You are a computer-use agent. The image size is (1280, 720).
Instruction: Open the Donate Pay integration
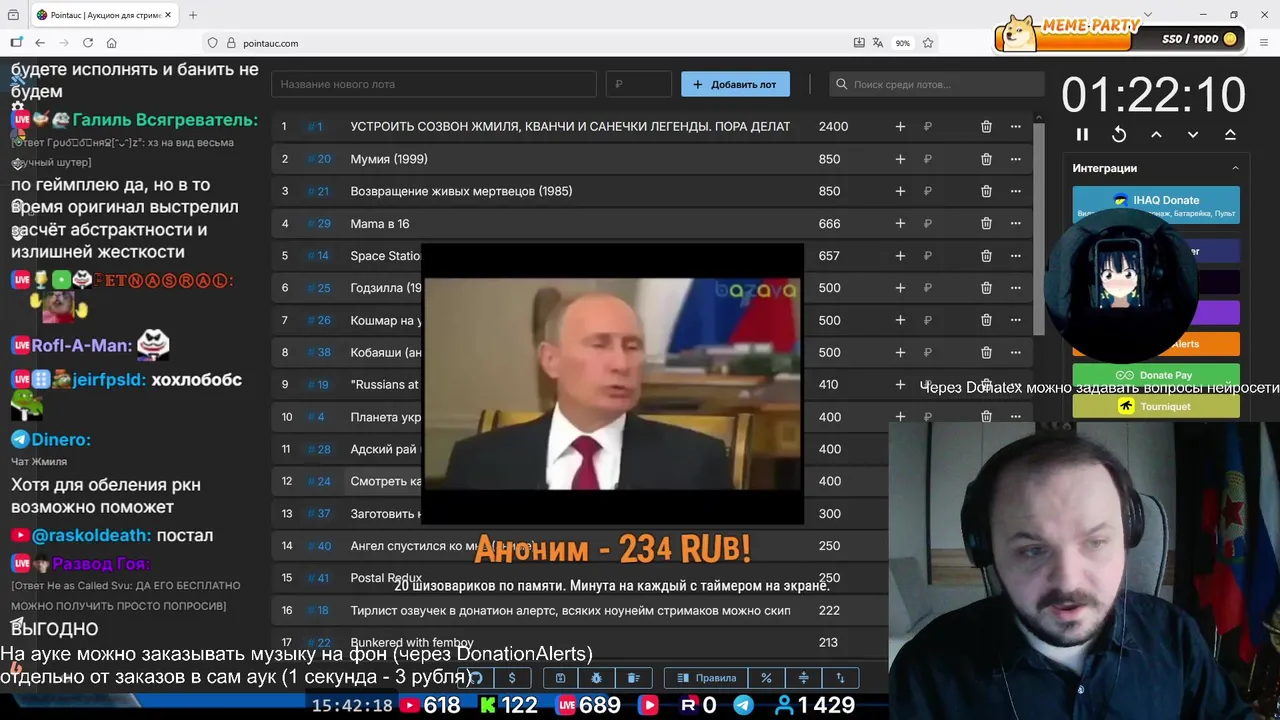pos(1156,375)
